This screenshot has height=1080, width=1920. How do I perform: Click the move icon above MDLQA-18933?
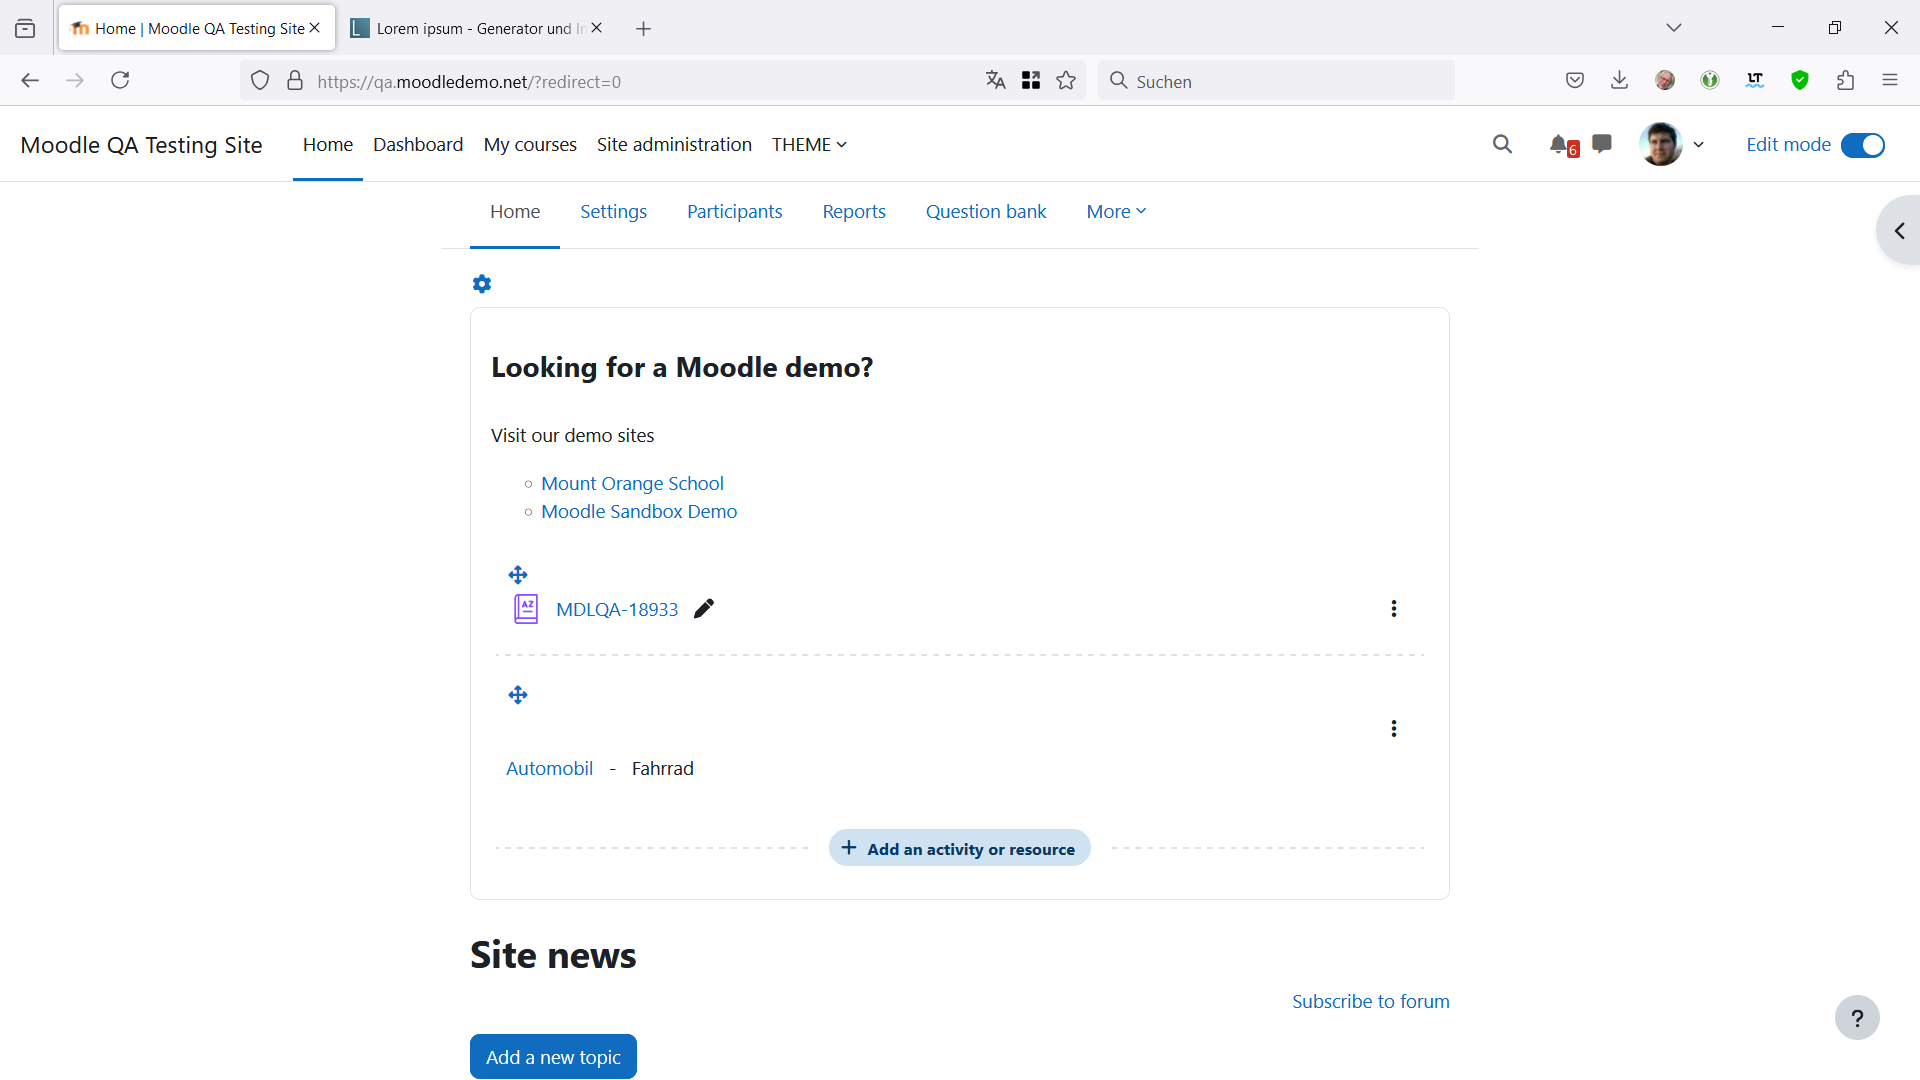(518, 575)
